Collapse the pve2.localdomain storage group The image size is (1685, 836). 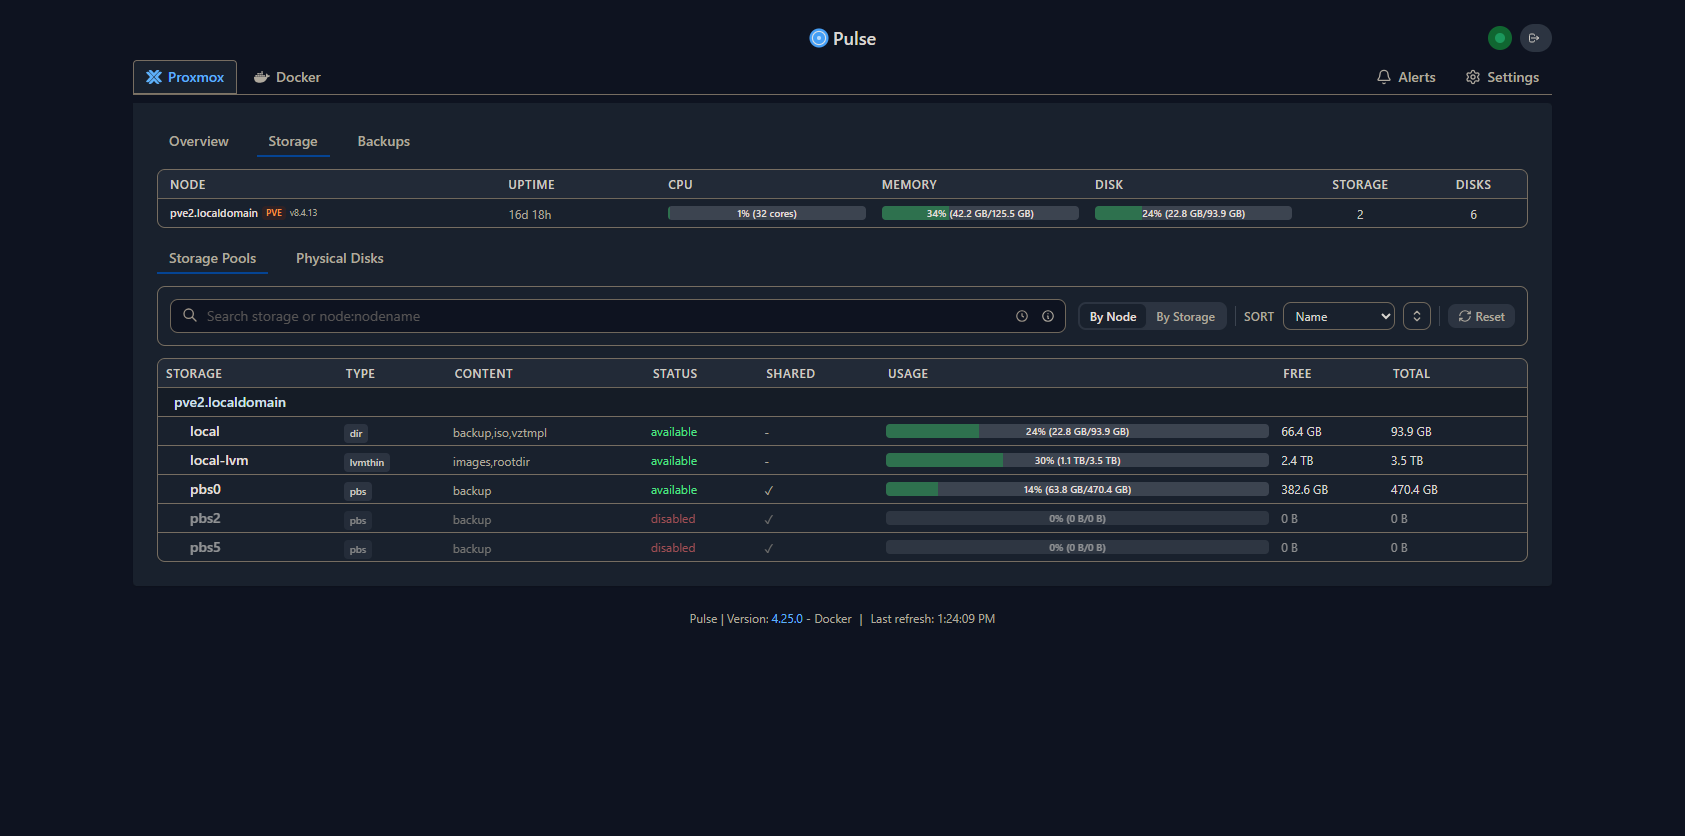tap(230, 402)
